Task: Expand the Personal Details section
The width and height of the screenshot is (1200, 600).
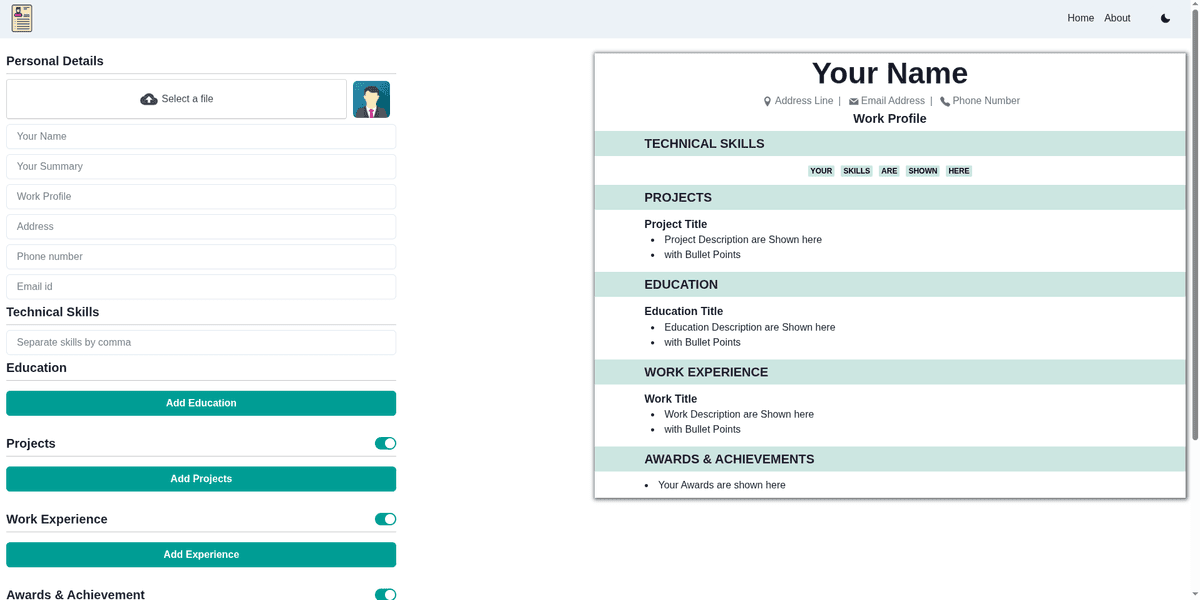Action: pyautogui.click(x=55, y=61)
